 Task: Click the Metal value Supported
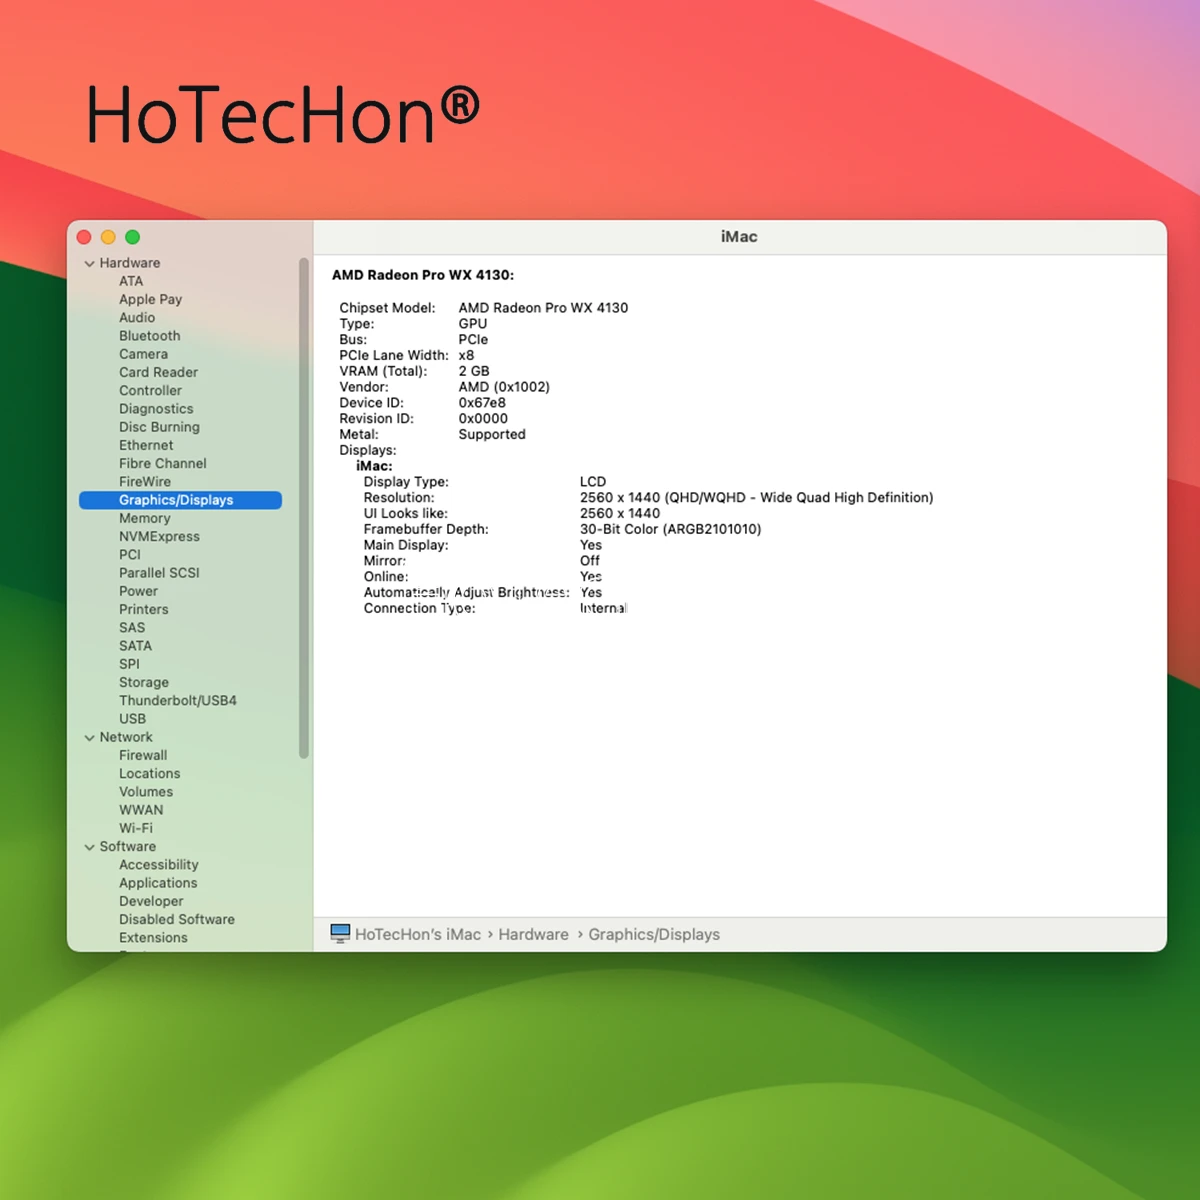coord(492,434)
